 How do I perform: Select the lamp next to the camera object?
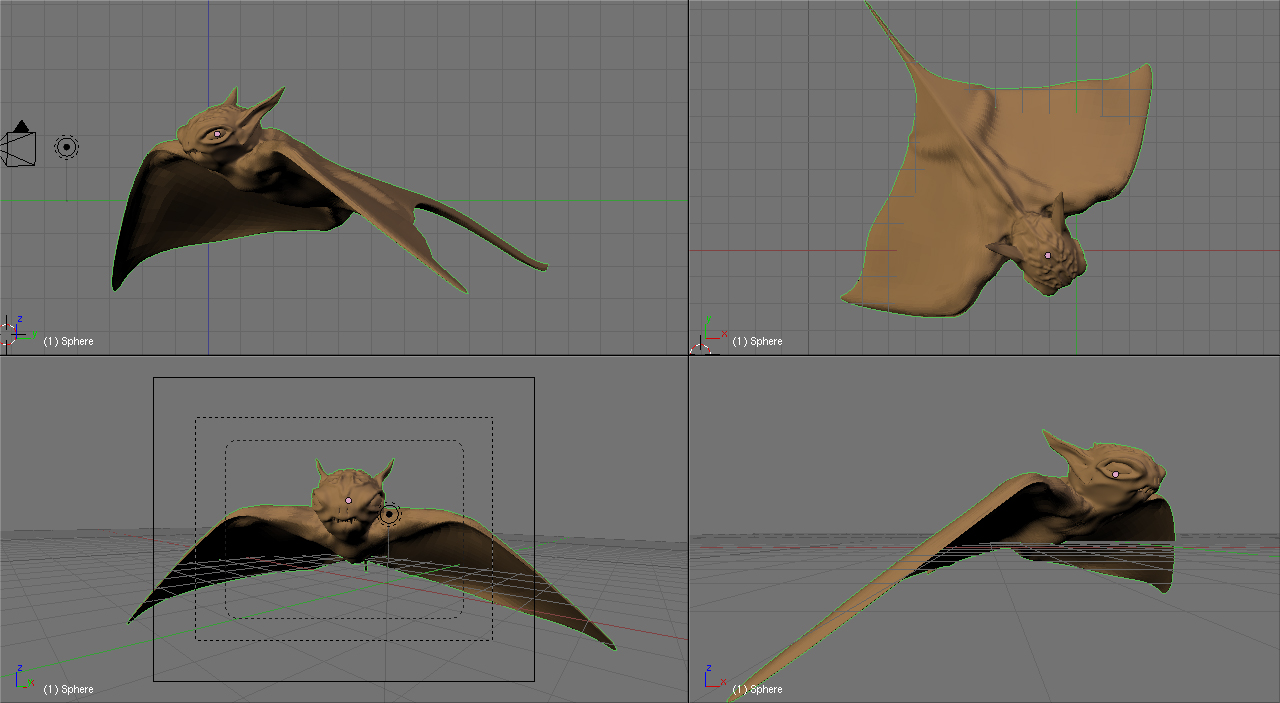[x=67, y=147]
